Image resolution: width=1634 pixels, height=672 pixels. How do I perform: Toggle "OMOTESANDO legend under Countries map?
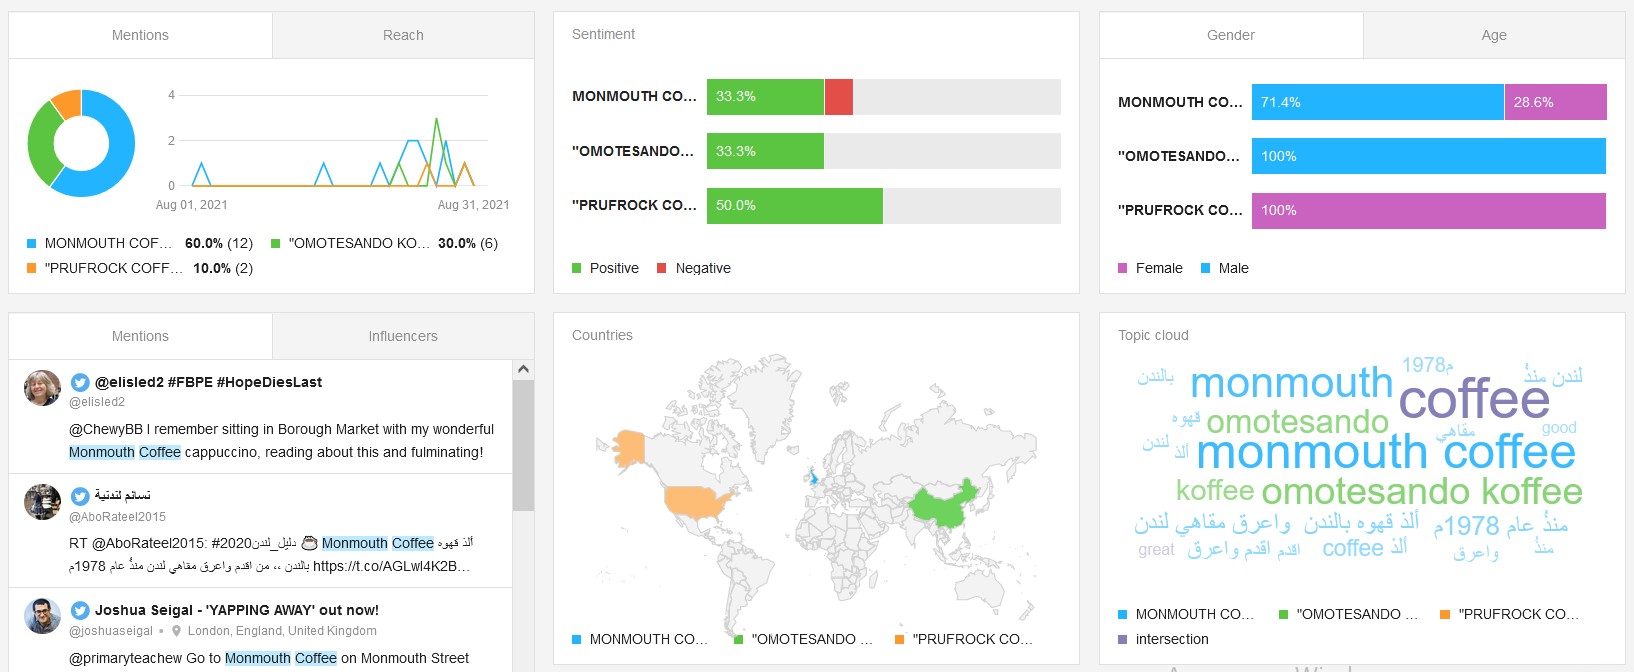[804, 639]
